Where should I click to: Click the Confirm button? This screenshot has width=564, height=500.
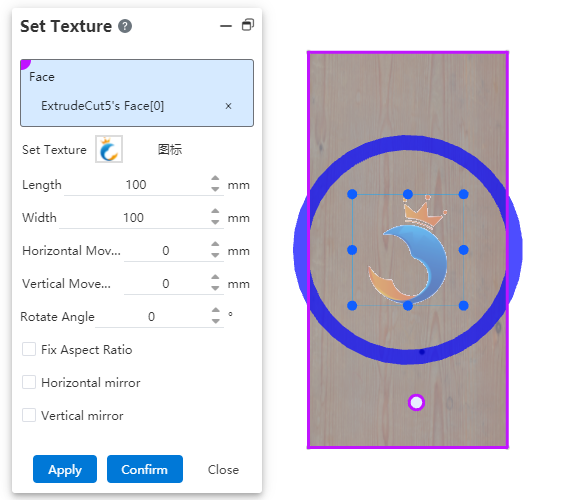point(145,469)
